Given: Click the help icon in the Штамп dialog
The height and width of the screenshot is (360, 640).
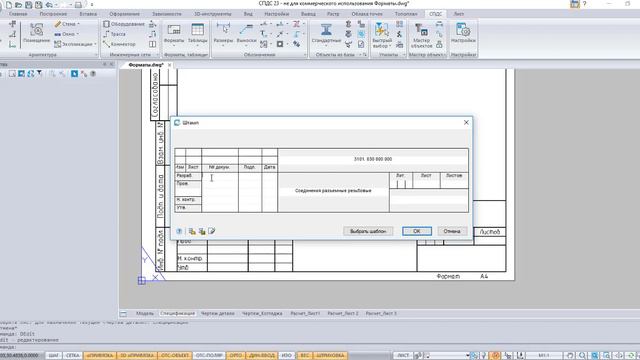Looking at the screenshot, I should tap(179, 231).
